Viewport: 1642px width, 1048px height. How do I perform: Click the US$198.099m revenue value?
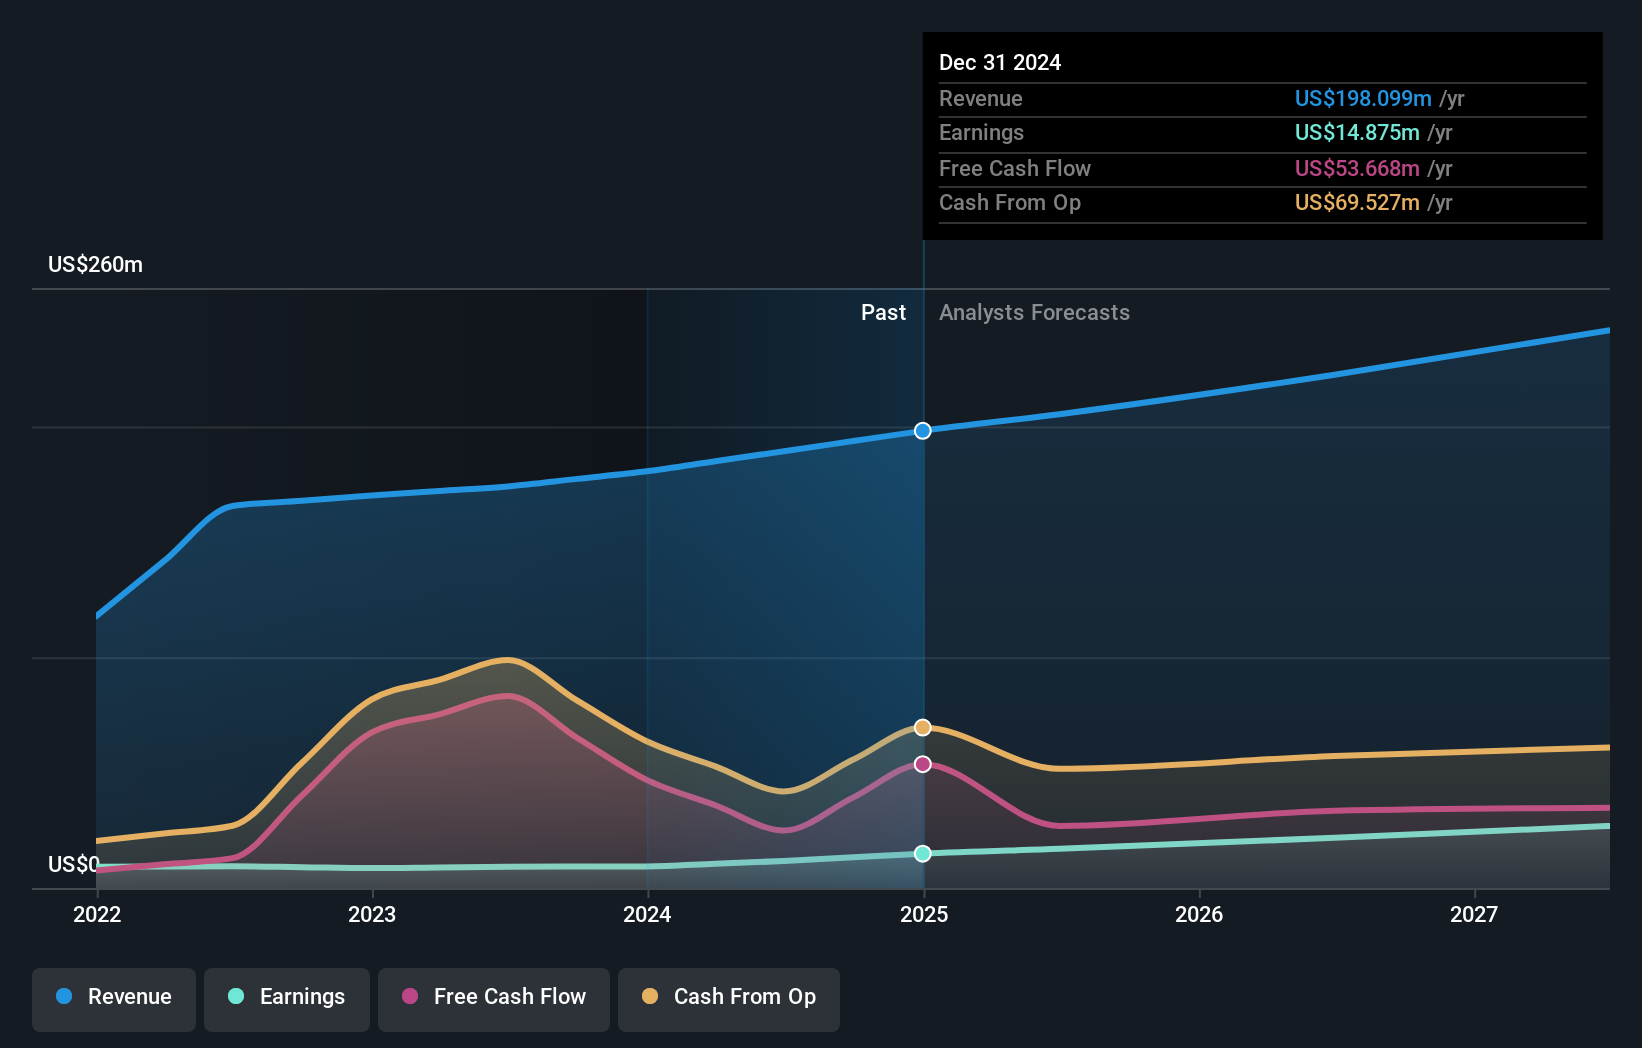pos(1363,99)
